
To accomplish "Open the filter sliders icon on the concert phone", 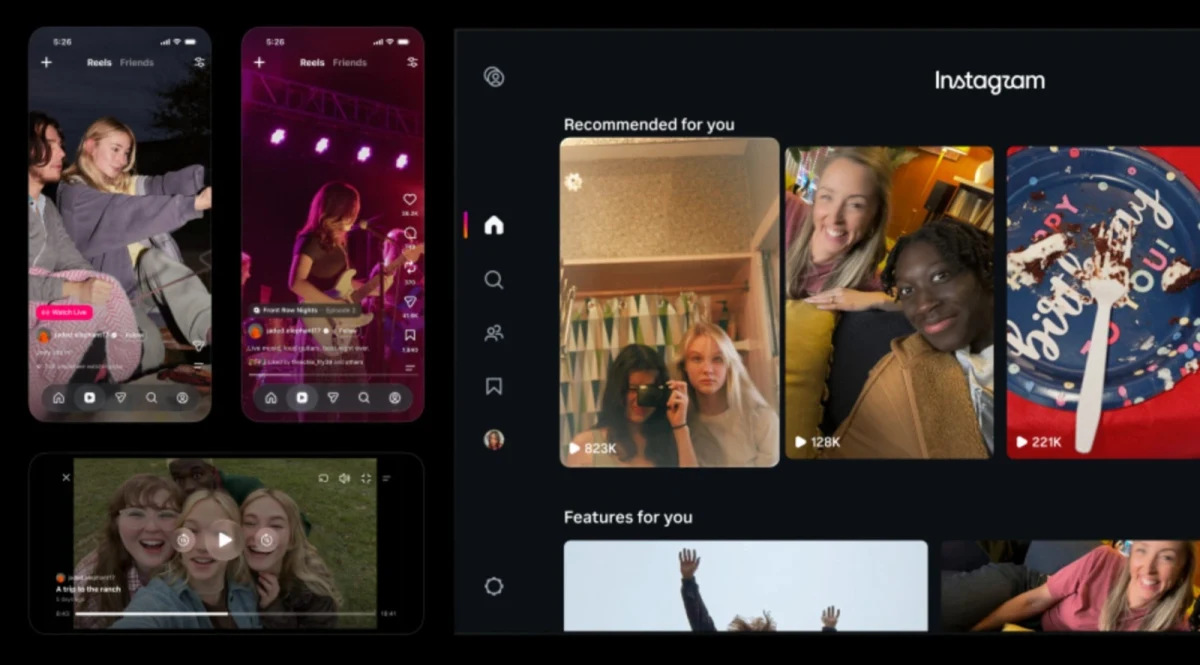I will point(412,62).
